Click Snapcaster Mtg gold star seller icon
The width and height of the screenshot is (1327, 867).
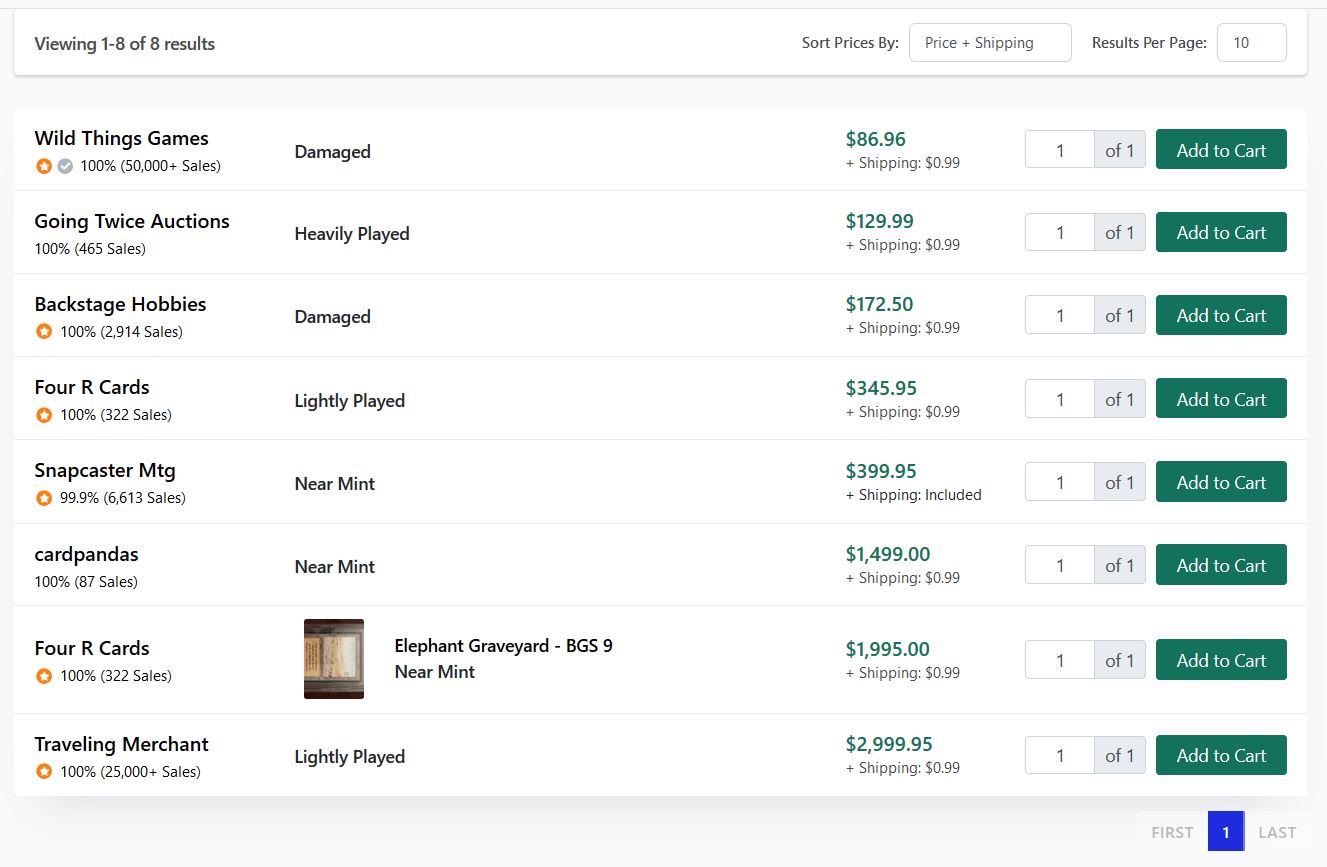click(x=44, y=498)
